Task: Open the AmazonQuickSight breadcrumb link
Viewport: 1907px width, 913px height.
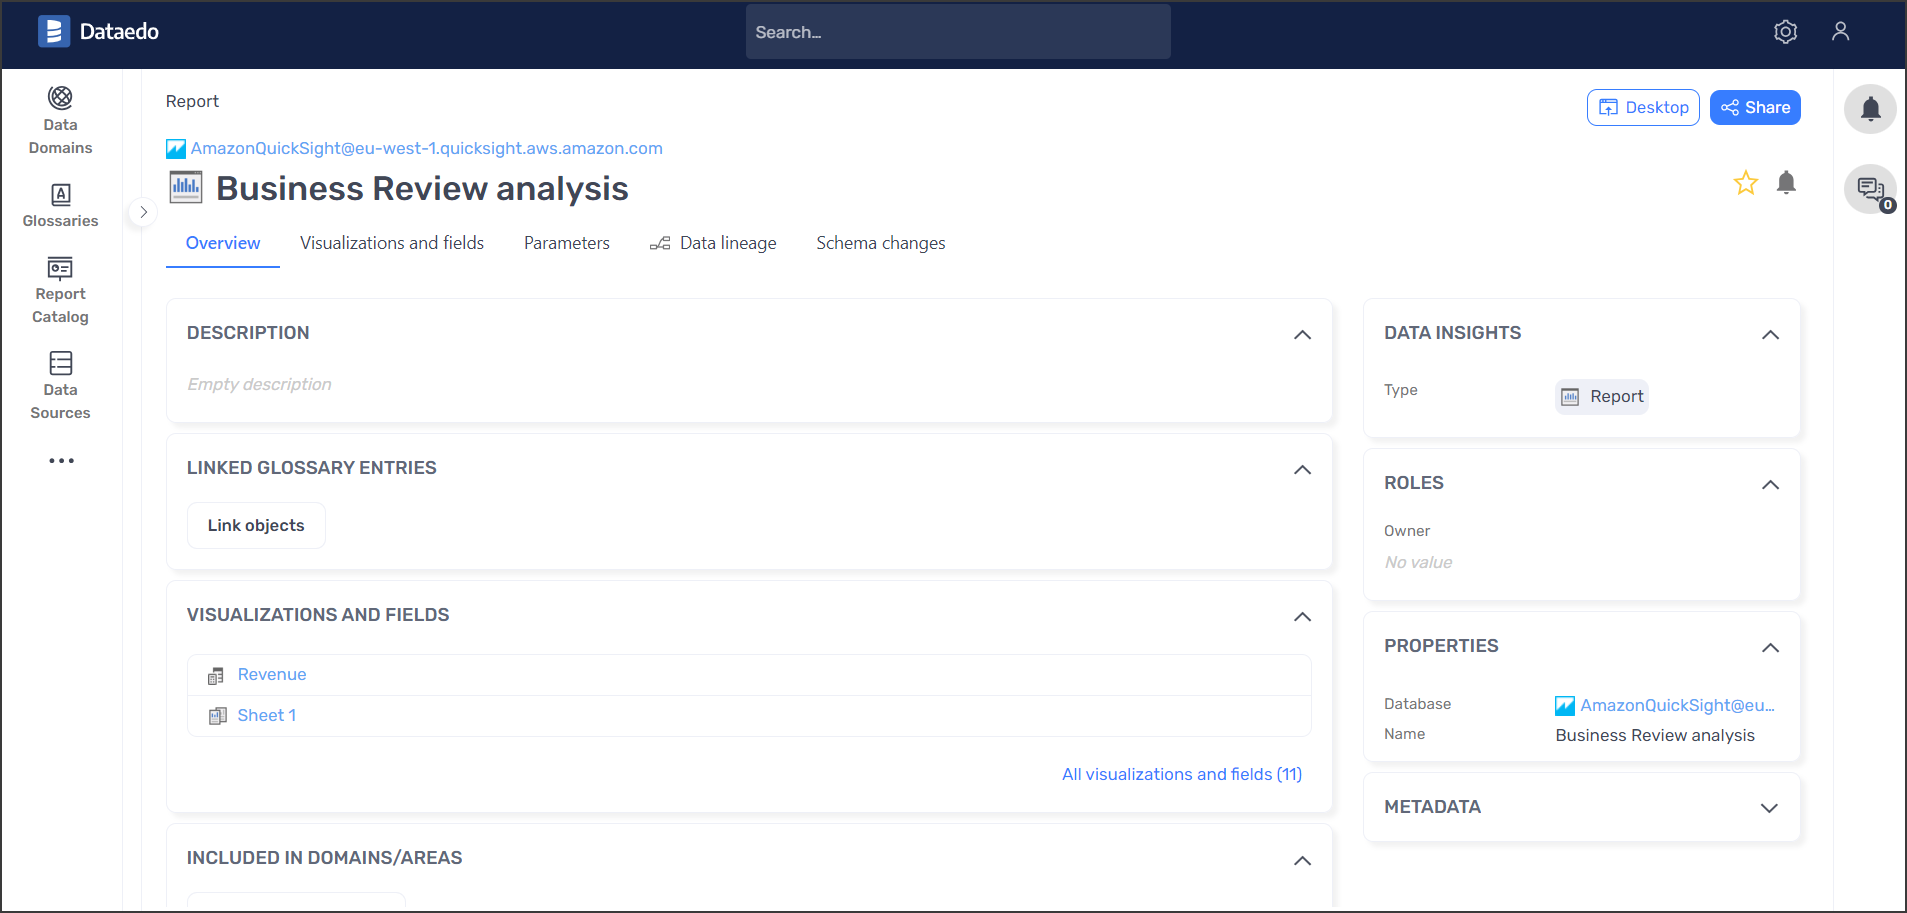Action: coord(427,149)
